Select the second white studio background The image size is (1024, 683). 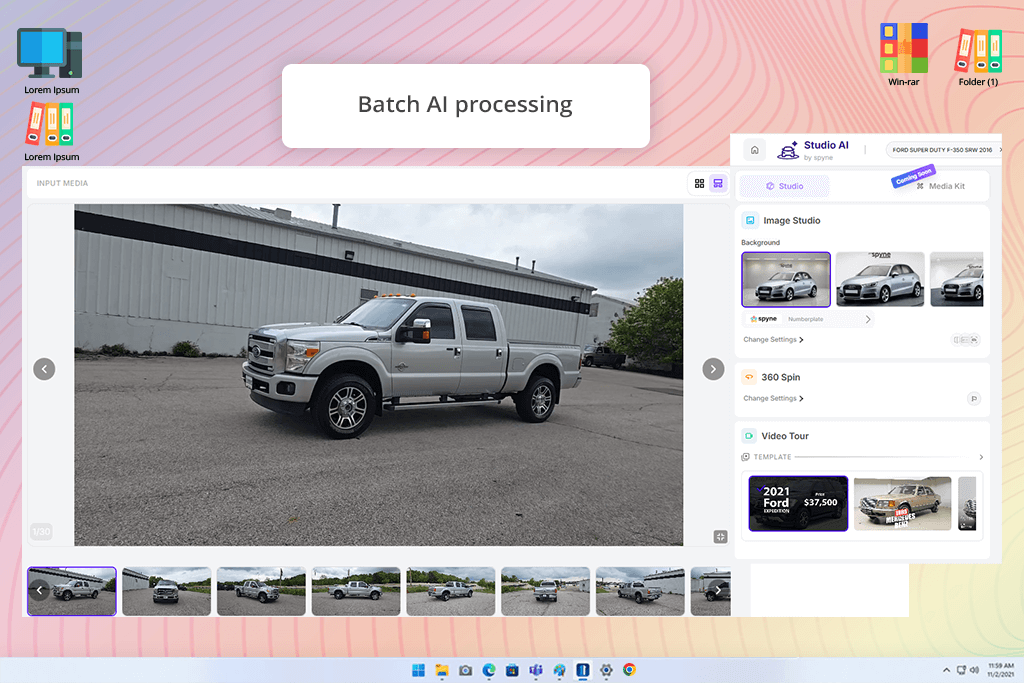click(x=880, y=279)
